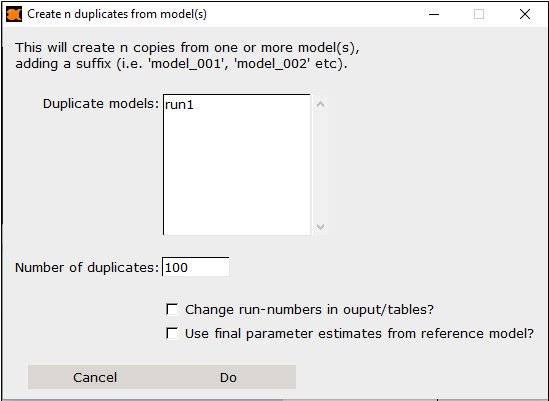This screenshot has width=549, height=401.
Task: Enable Change run-numbers in ouput/tables checkbox
Action: click(172, 310)
